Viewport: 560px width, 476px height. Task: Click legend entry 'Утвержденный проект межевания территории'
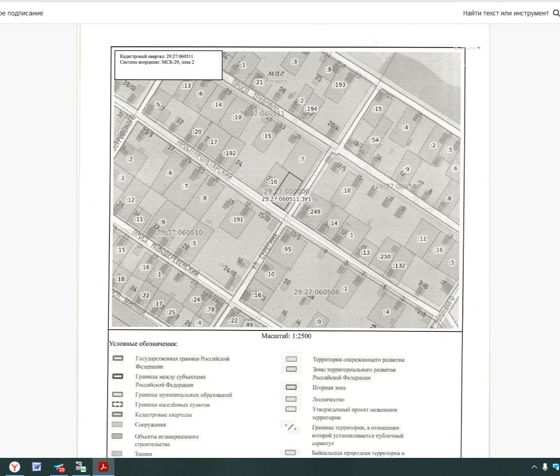point(355,413)
